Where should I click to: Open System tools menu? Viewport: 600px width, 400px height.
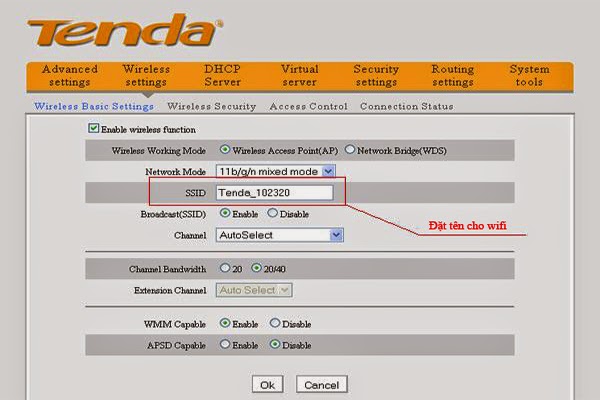click(x=529, y=75)
